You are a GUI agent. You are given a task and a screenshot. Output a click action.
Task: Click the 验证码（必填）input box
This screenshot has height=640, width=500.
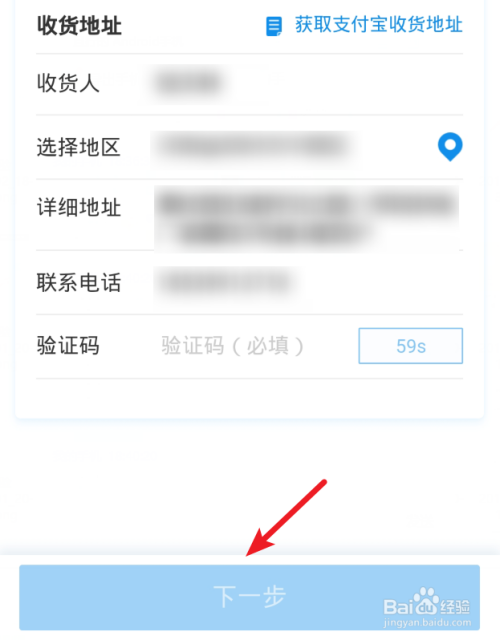[x=233, y=346]
